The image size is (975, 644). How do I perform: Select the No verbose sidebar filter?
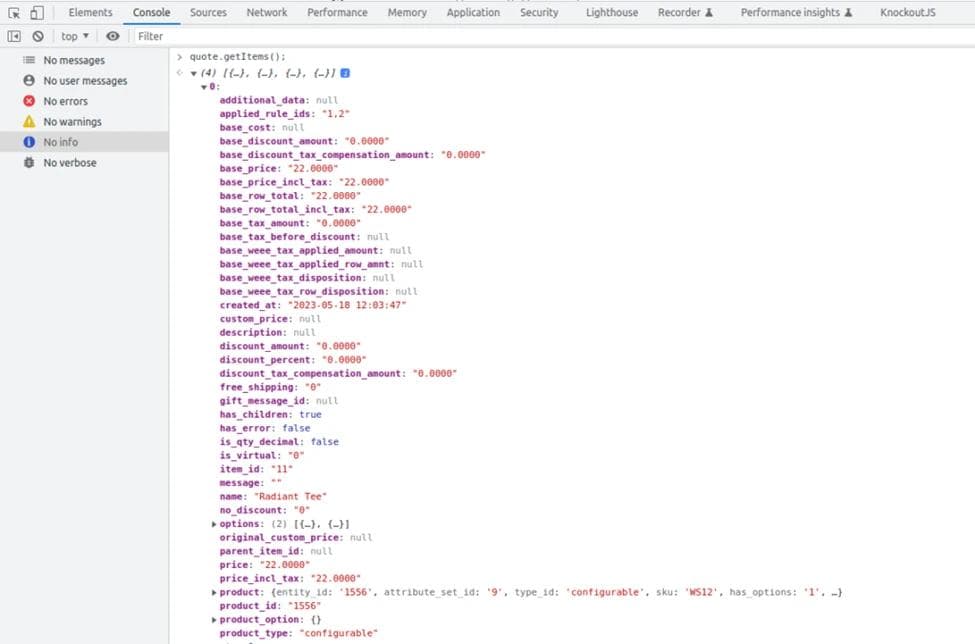coord(85,163)
